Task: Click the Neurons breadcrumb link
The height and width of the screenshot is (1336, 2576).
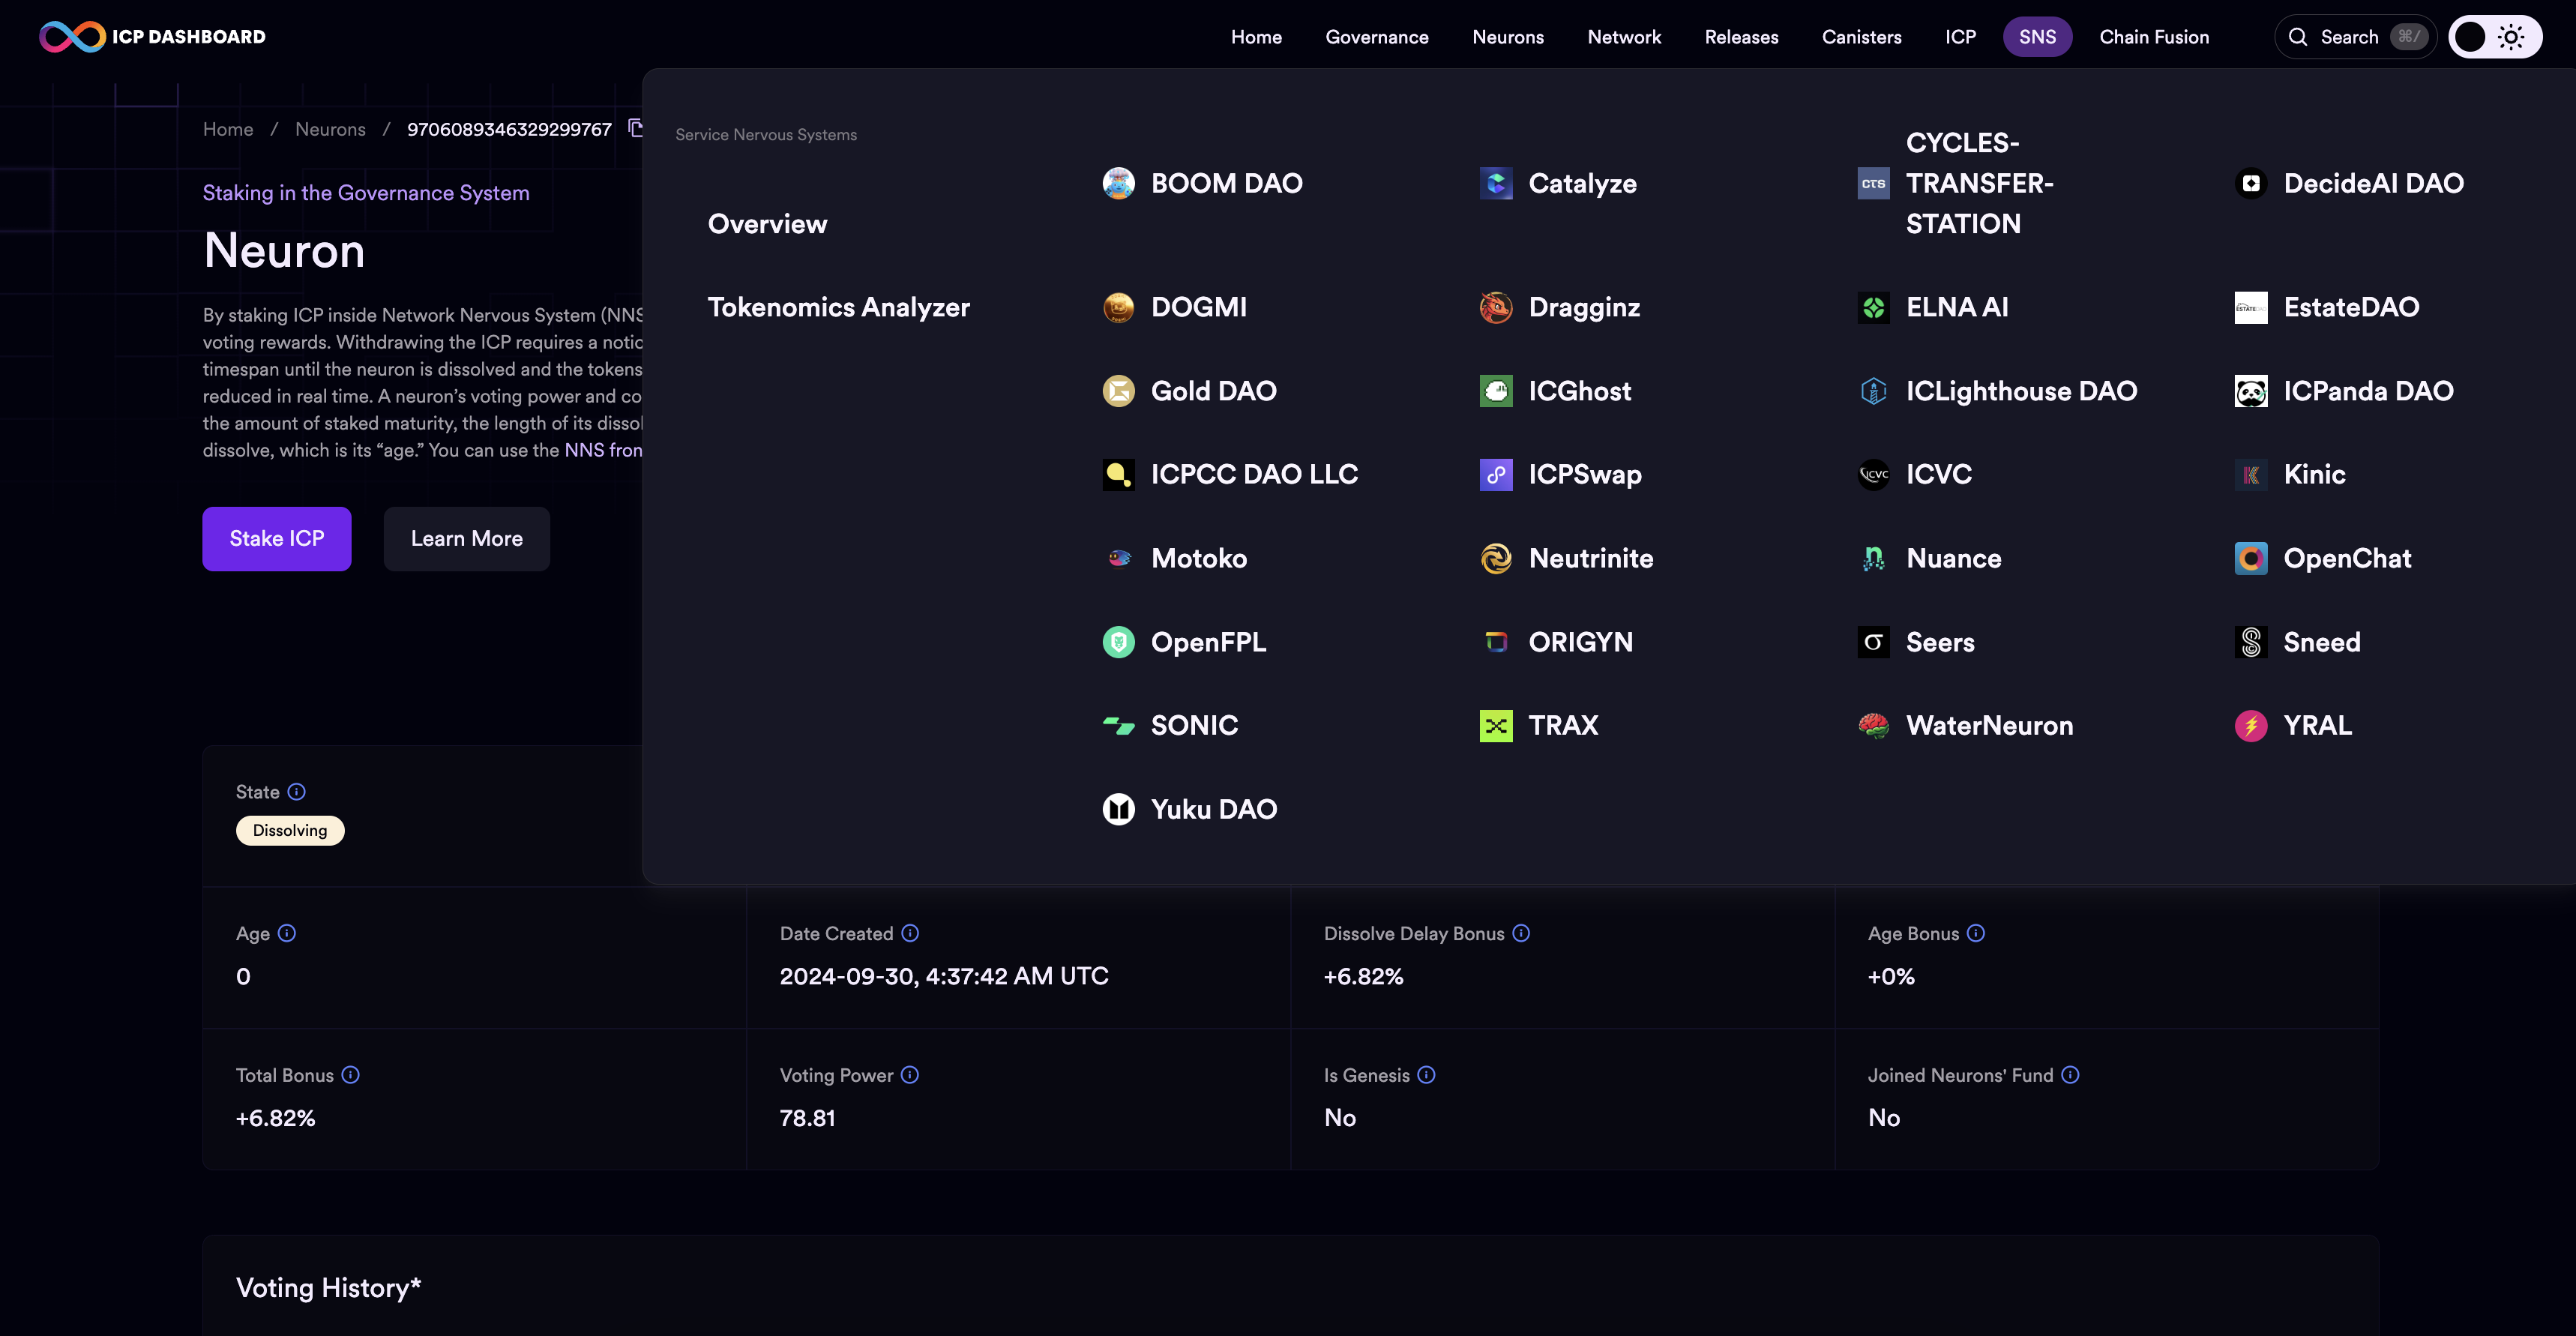Action: [330, 129]
